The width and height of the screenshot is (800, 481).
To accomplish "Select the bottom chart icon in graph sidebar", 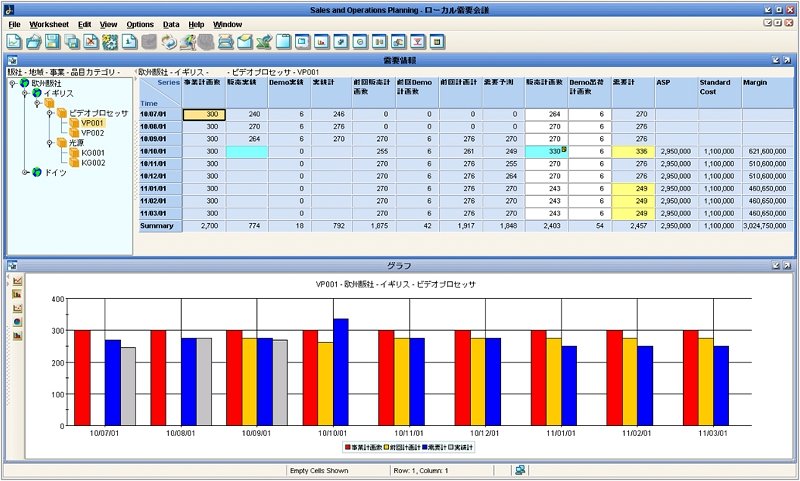I will [x=18, y=336].
